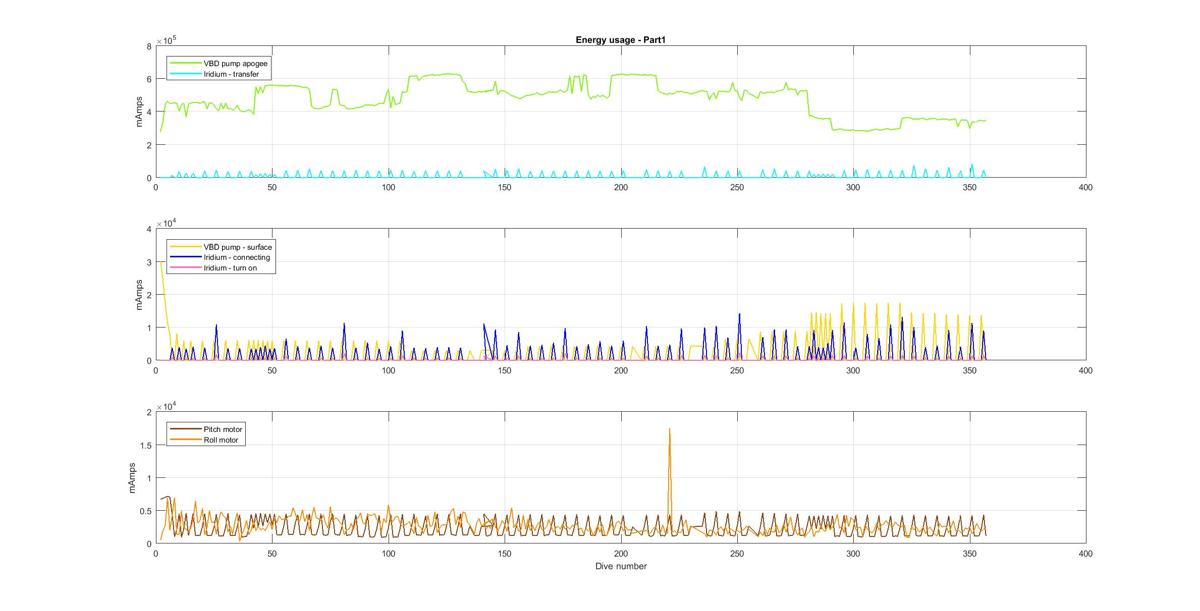Click x-axis tick '250' under the top plot
The height and width of the screenshot is (611, 1200).
[736, 187]
